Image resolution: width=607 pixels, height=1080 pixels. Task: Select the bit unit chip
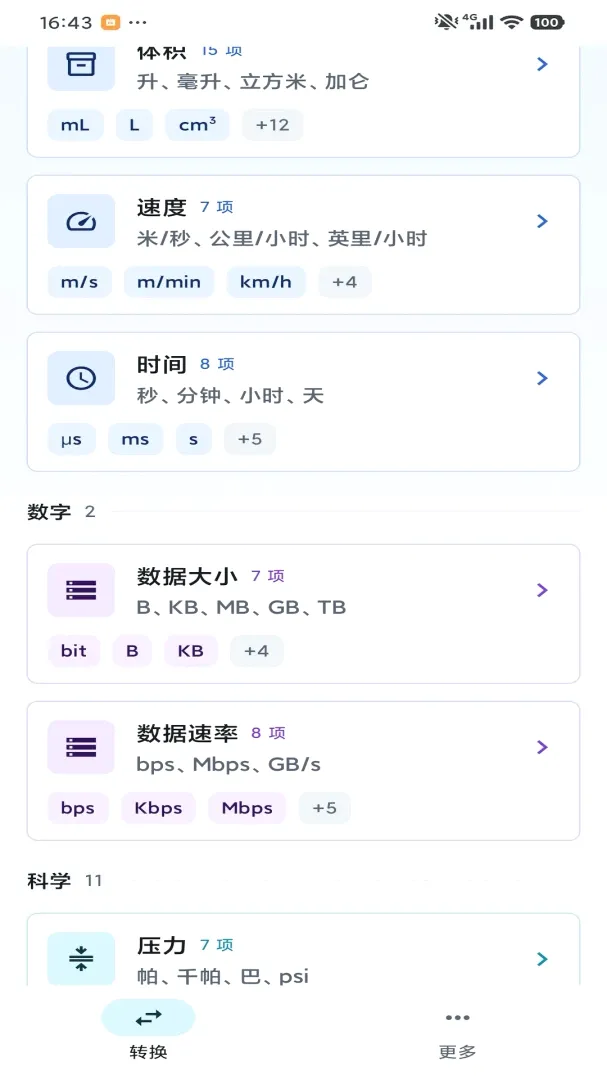74,651
